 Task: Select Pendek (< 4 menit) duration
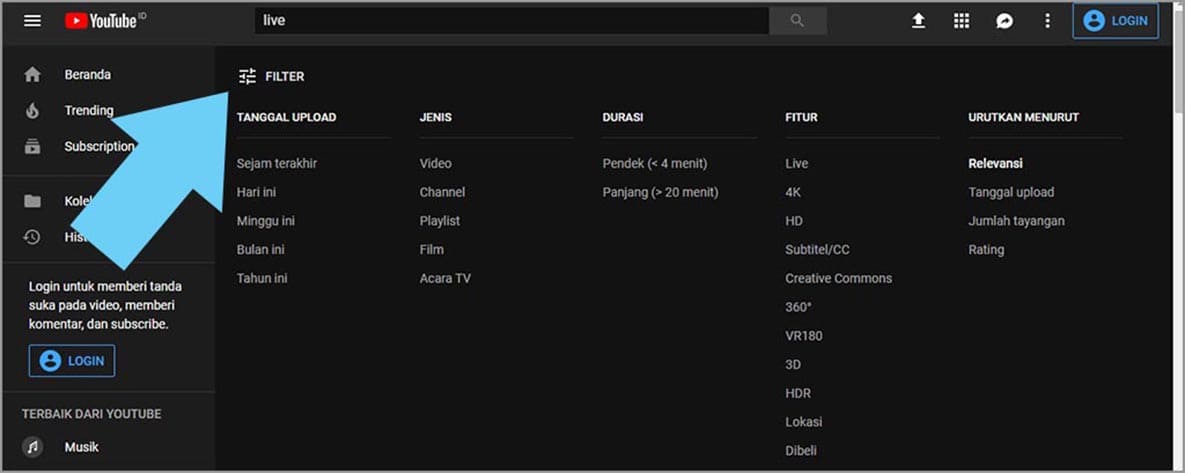click(654, 164)
